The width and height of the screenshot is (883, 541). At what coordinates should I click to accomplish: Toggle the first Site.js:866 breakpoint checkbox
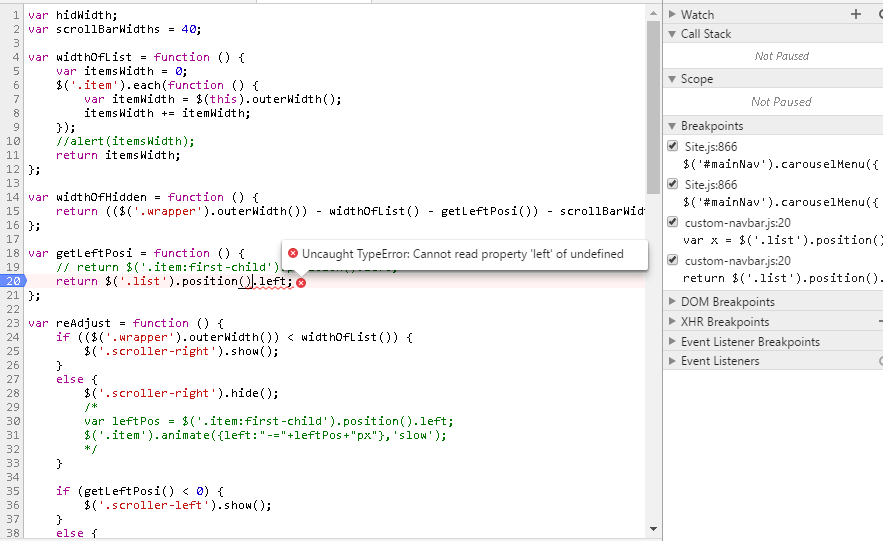(672, 146)
